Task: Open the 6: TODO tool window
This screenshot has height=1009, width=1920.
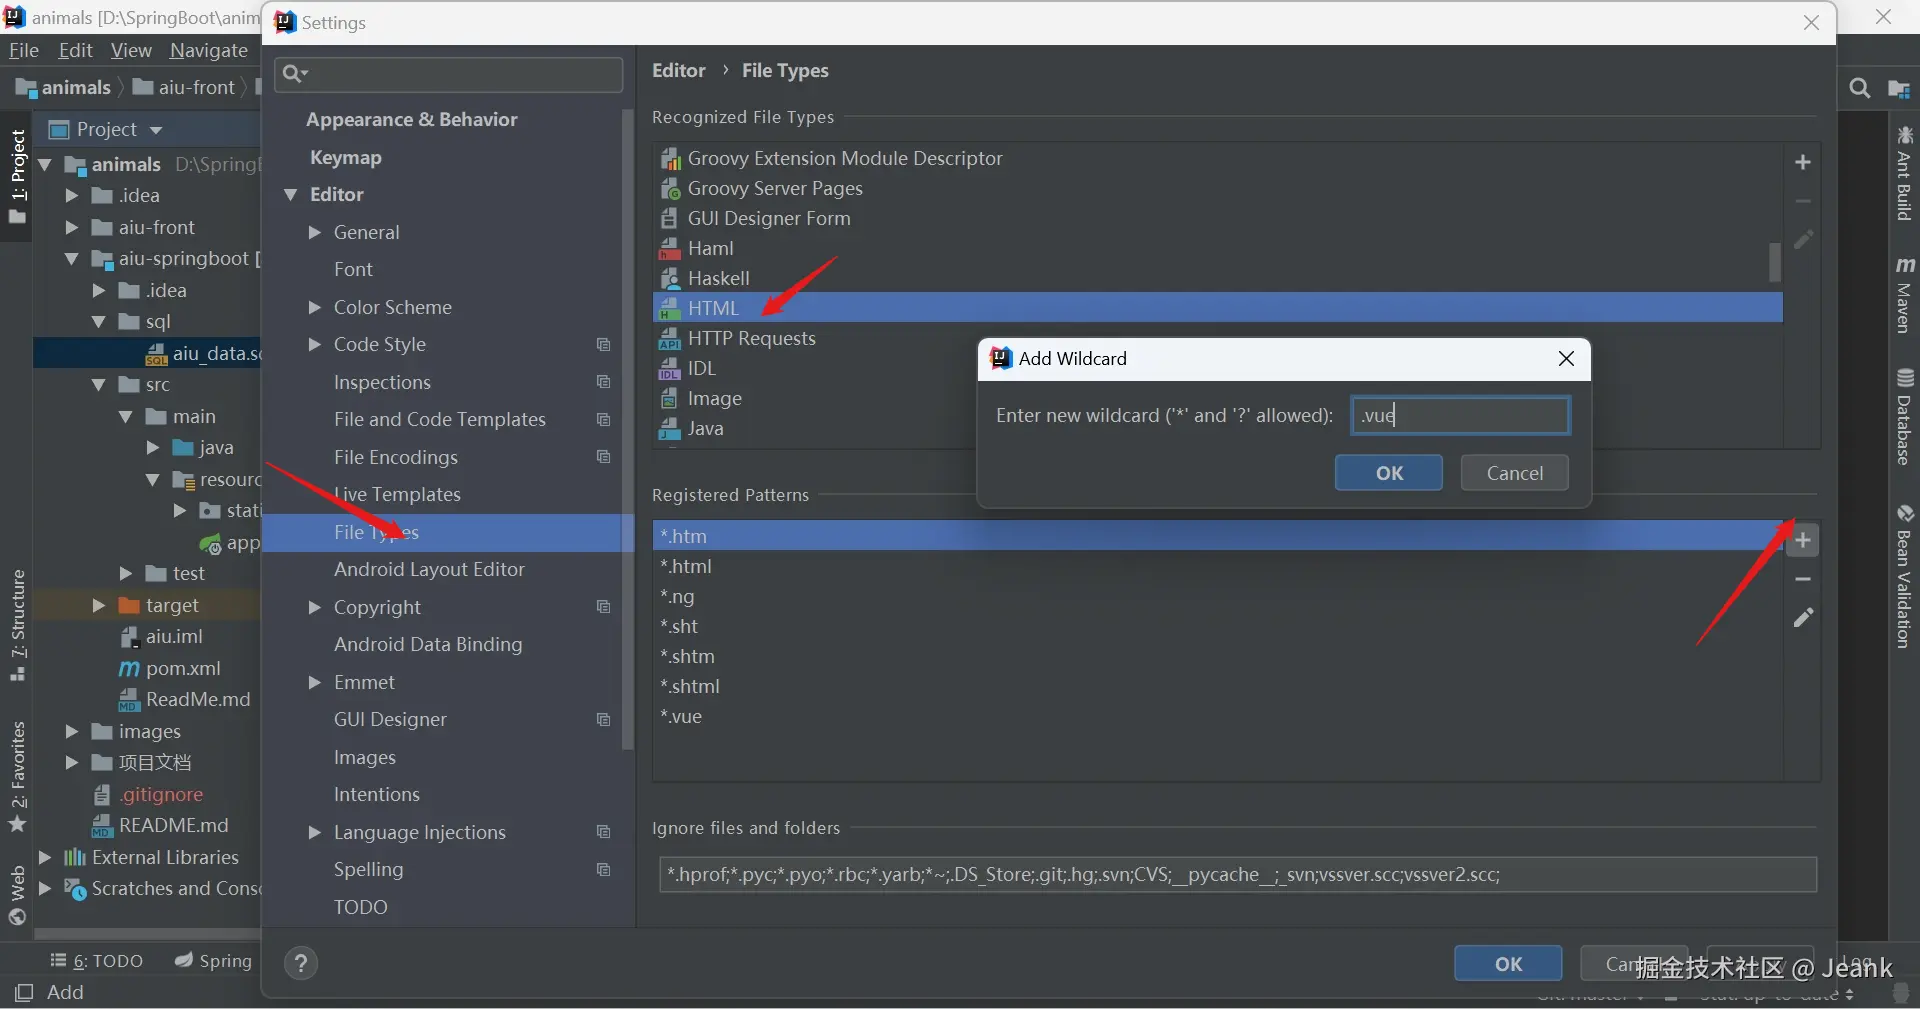Action: [x=97, y=961]
